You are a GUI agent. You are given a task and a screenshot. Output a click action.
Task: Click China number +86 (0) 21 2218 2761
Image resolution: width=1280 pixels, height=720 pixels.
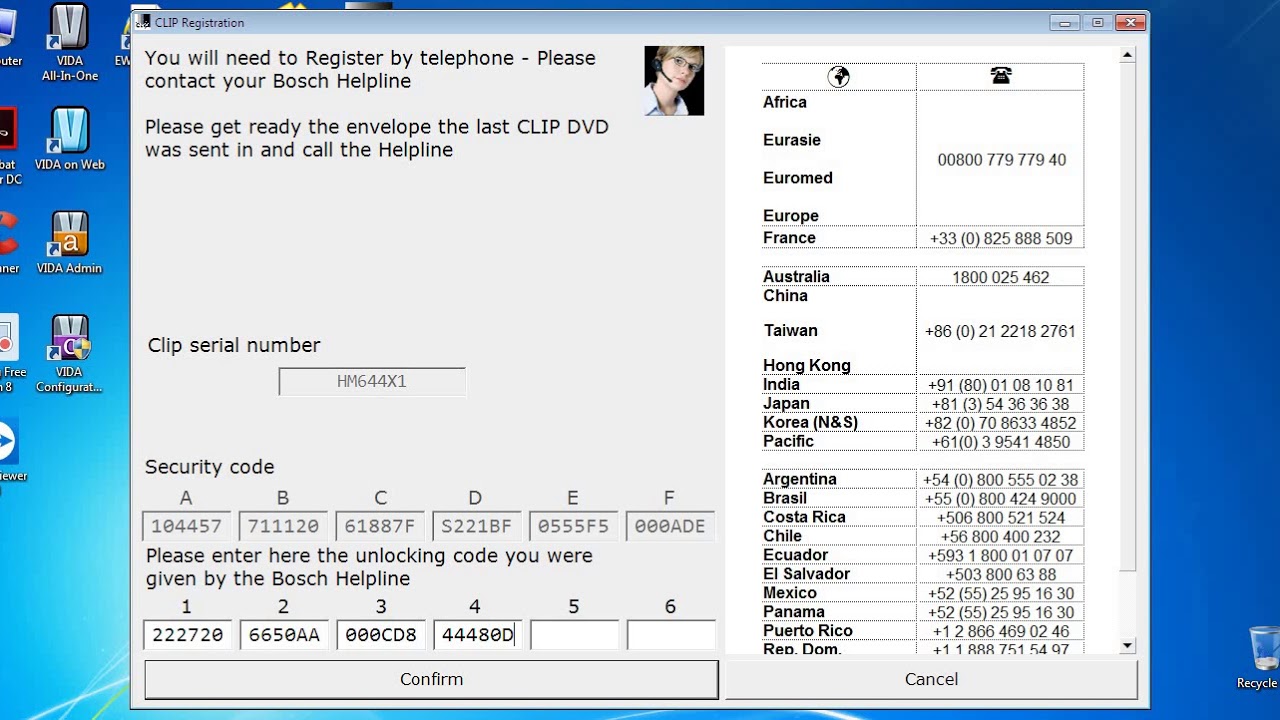[x=1001, y=331]
